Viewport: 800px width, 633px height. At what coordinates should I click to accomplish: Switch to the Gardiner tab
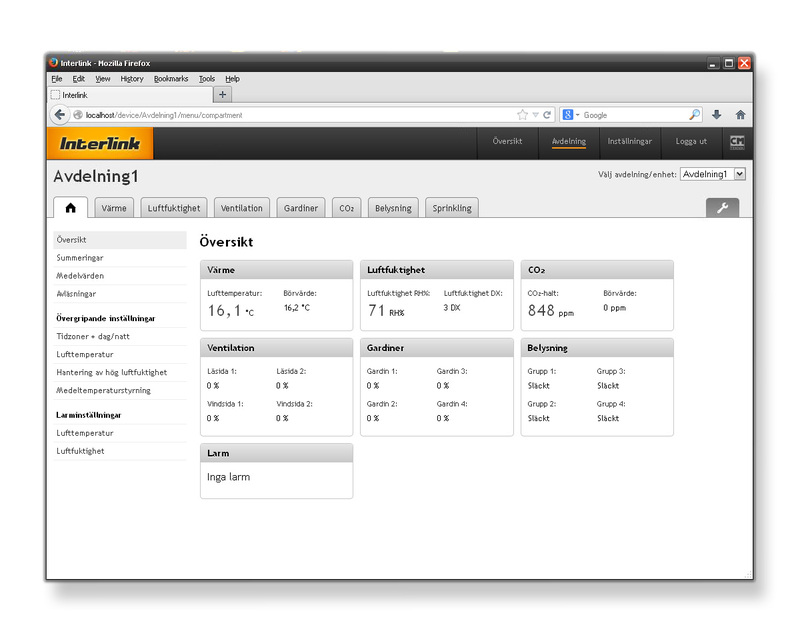click(x=301, y=208)
